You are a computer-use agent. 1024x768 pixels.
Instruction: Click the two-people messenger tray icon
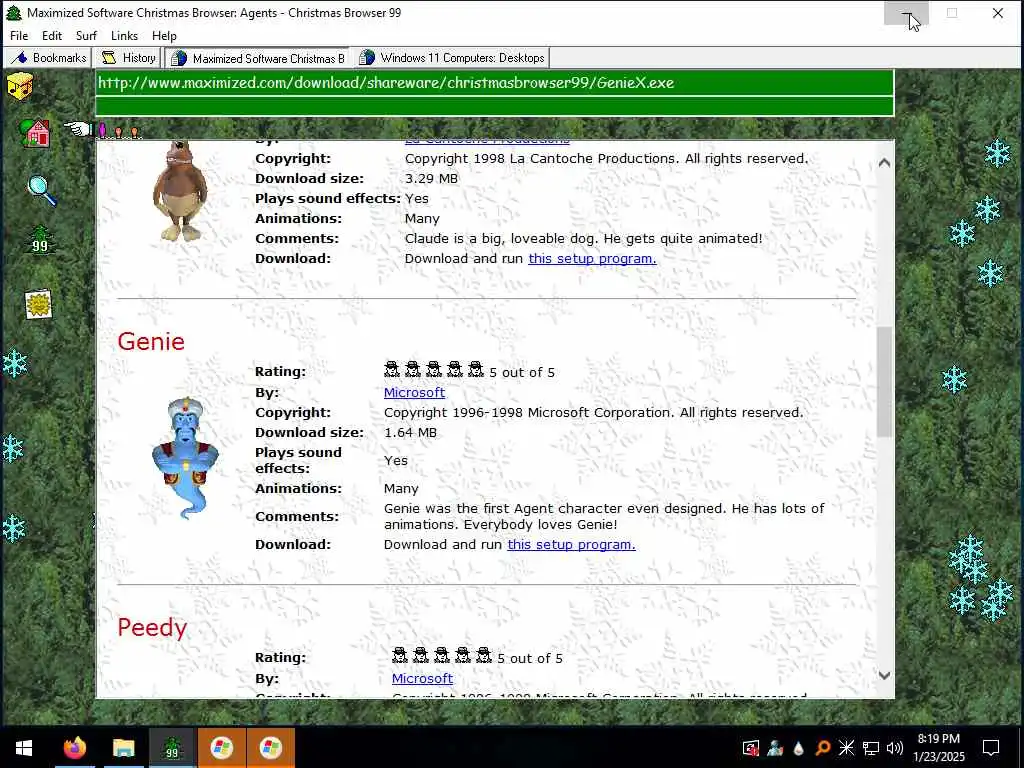pyautogui.click(x=775, y=748)
